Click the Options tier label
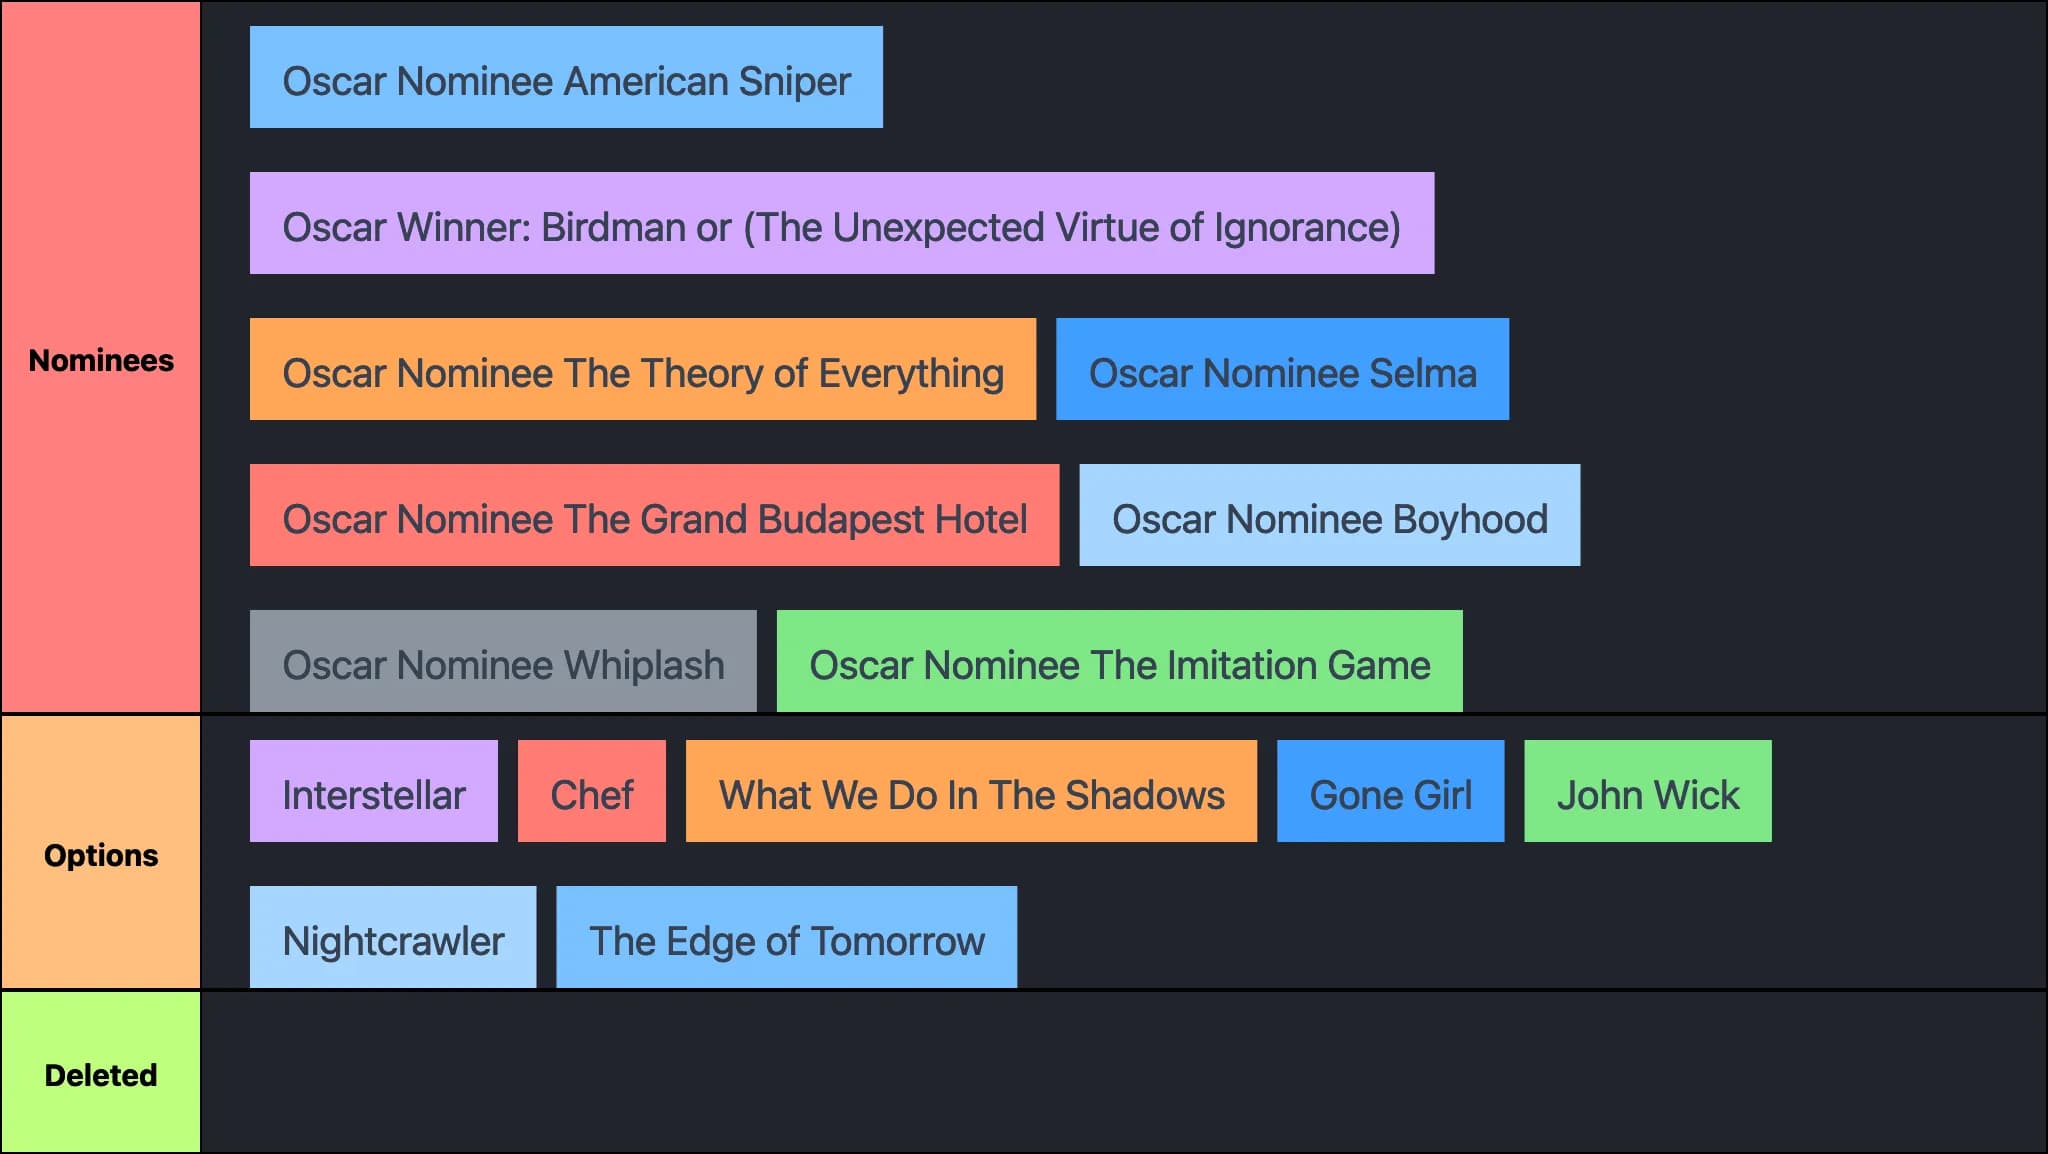 tap(101, 855)
